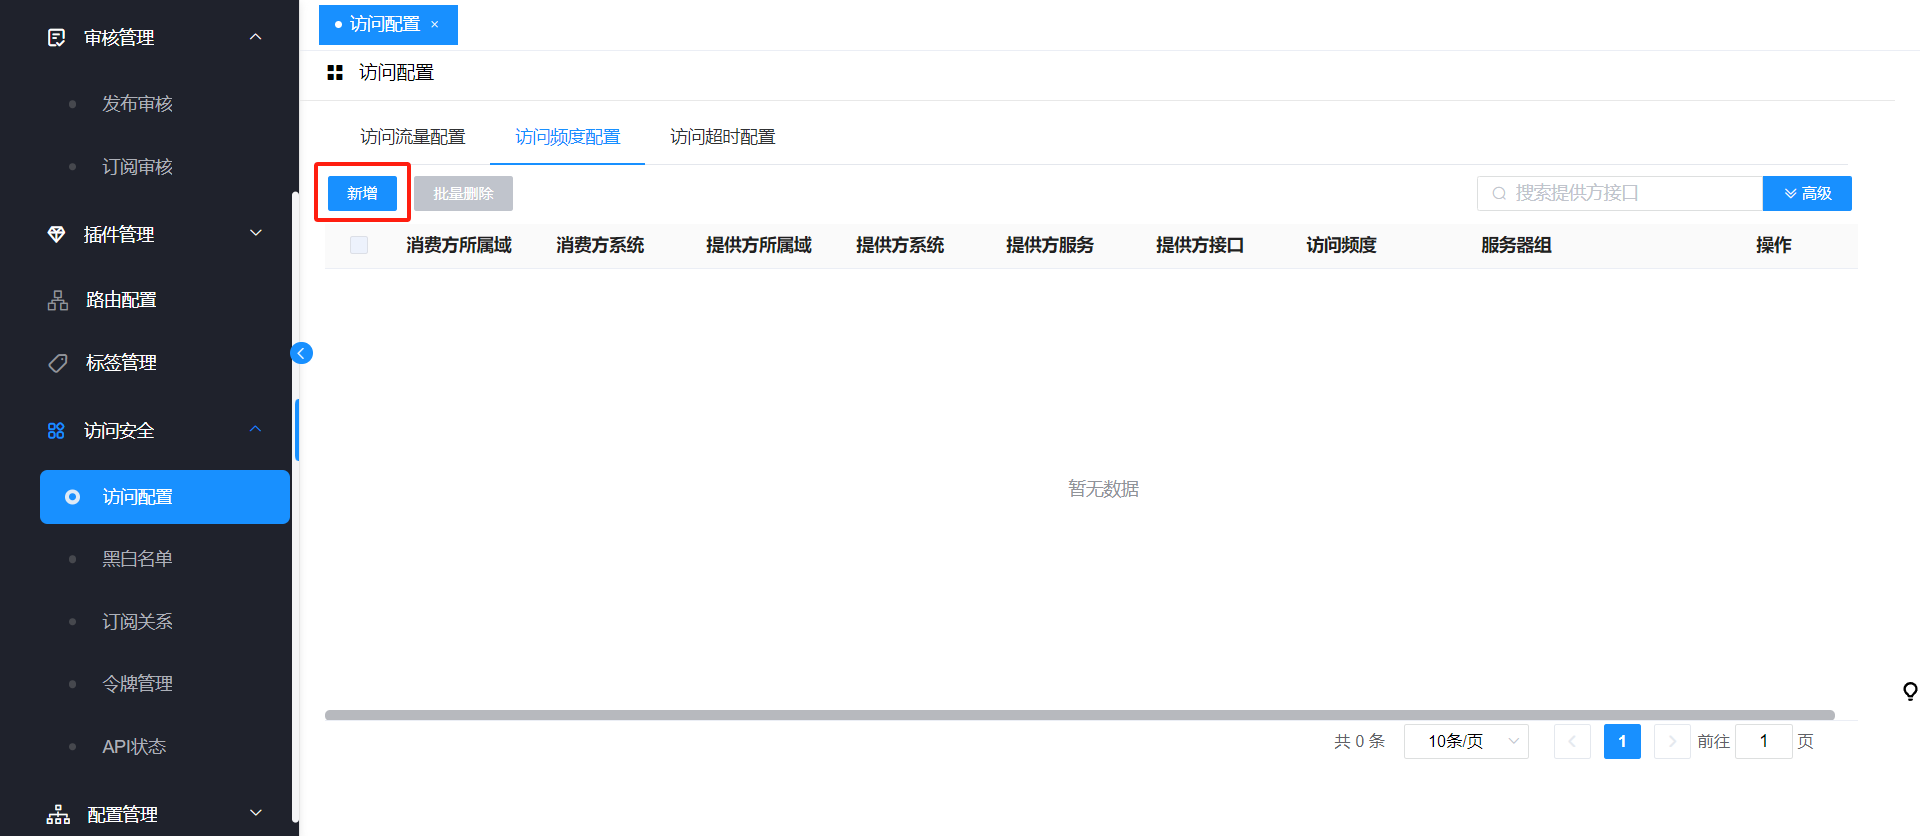
Task: Close the 访问配置 tab with x
Action: click(x=434, y=25)
